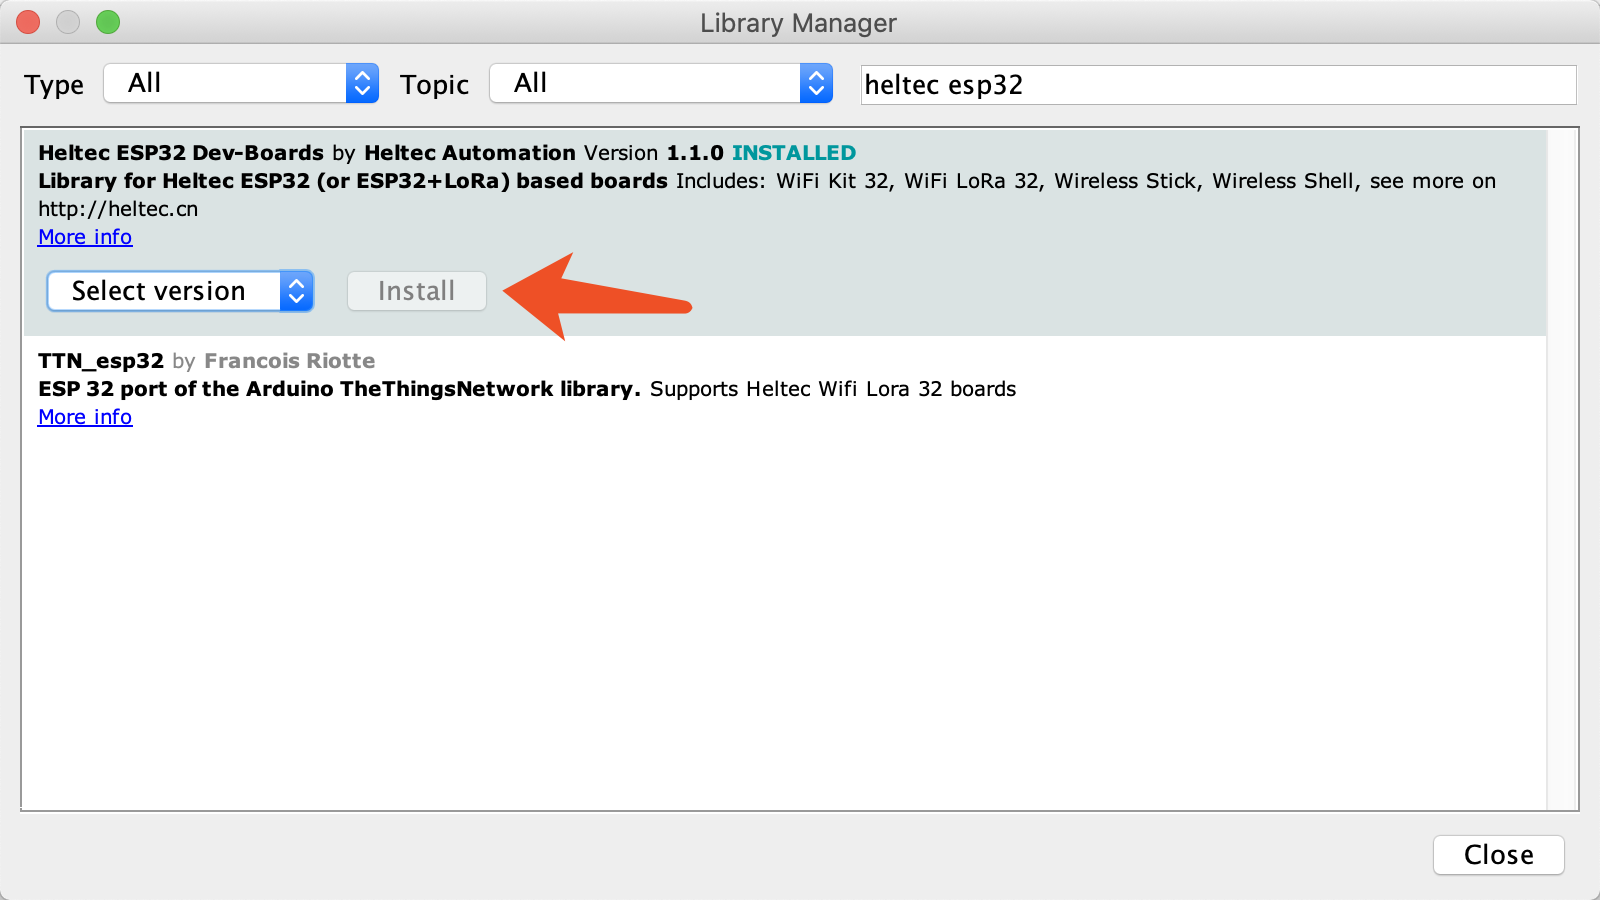The width and height of the screenshot is (1600, 900).
Task: Click the red close window button
Action: click(28, 22)
